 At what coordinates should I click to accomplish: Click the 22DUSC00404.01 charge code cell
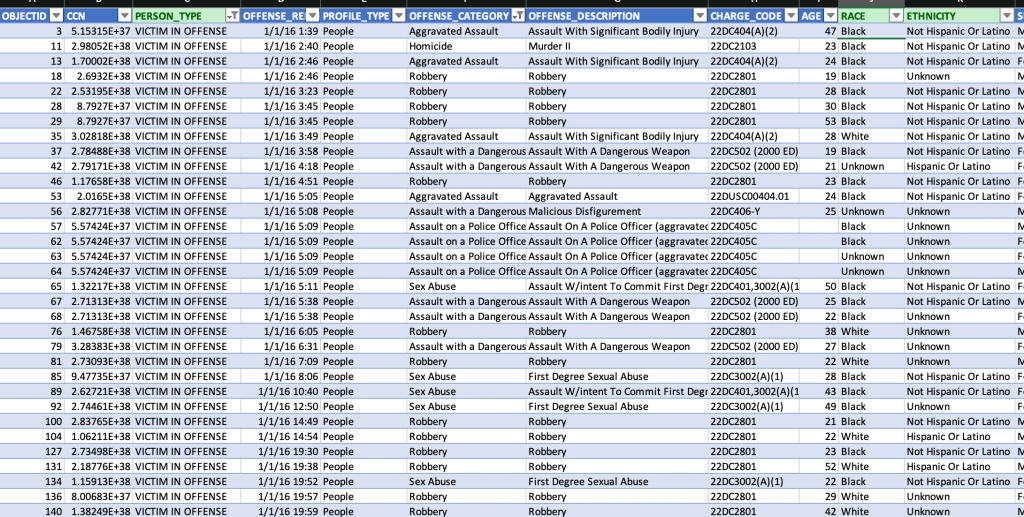point(749,196)
